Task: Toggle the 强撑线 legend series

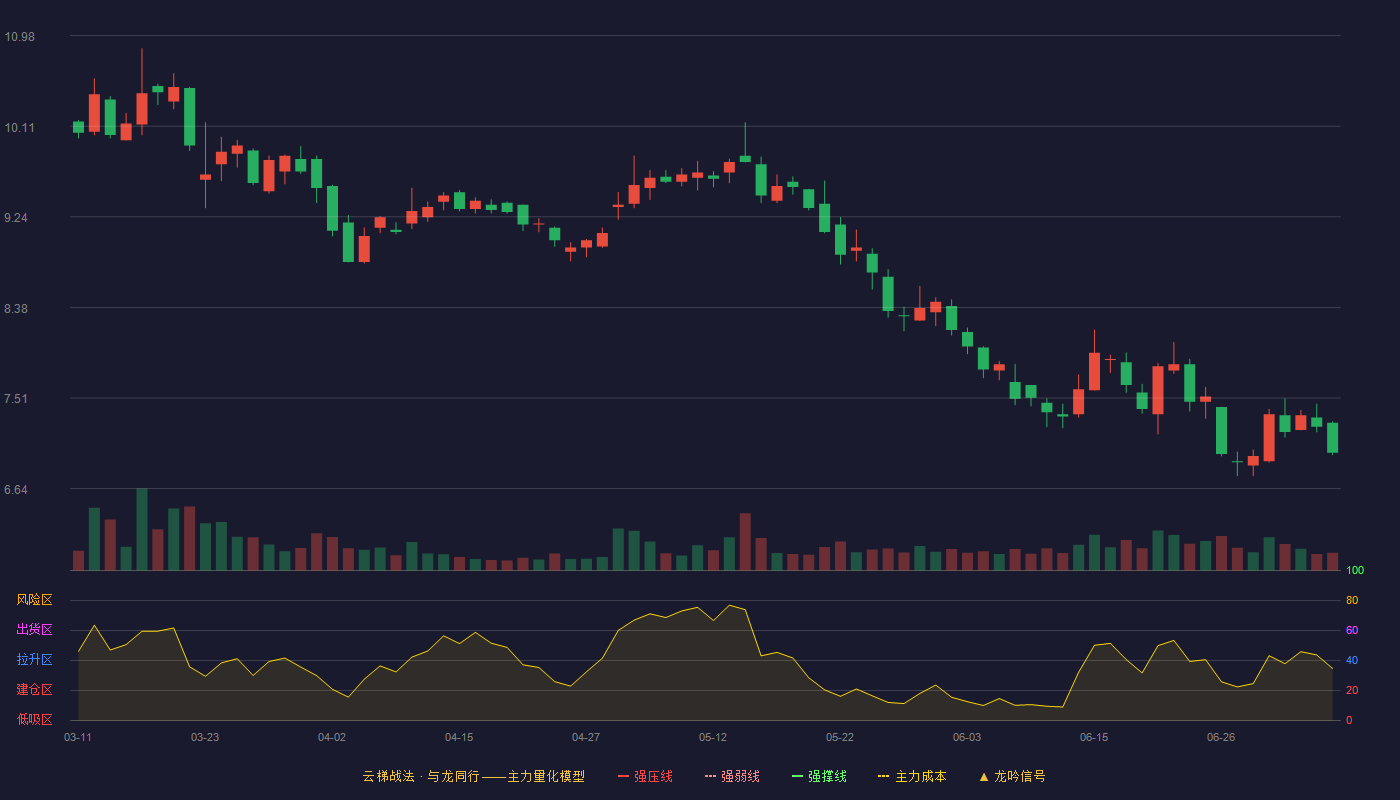Action: tap(819, 776)
